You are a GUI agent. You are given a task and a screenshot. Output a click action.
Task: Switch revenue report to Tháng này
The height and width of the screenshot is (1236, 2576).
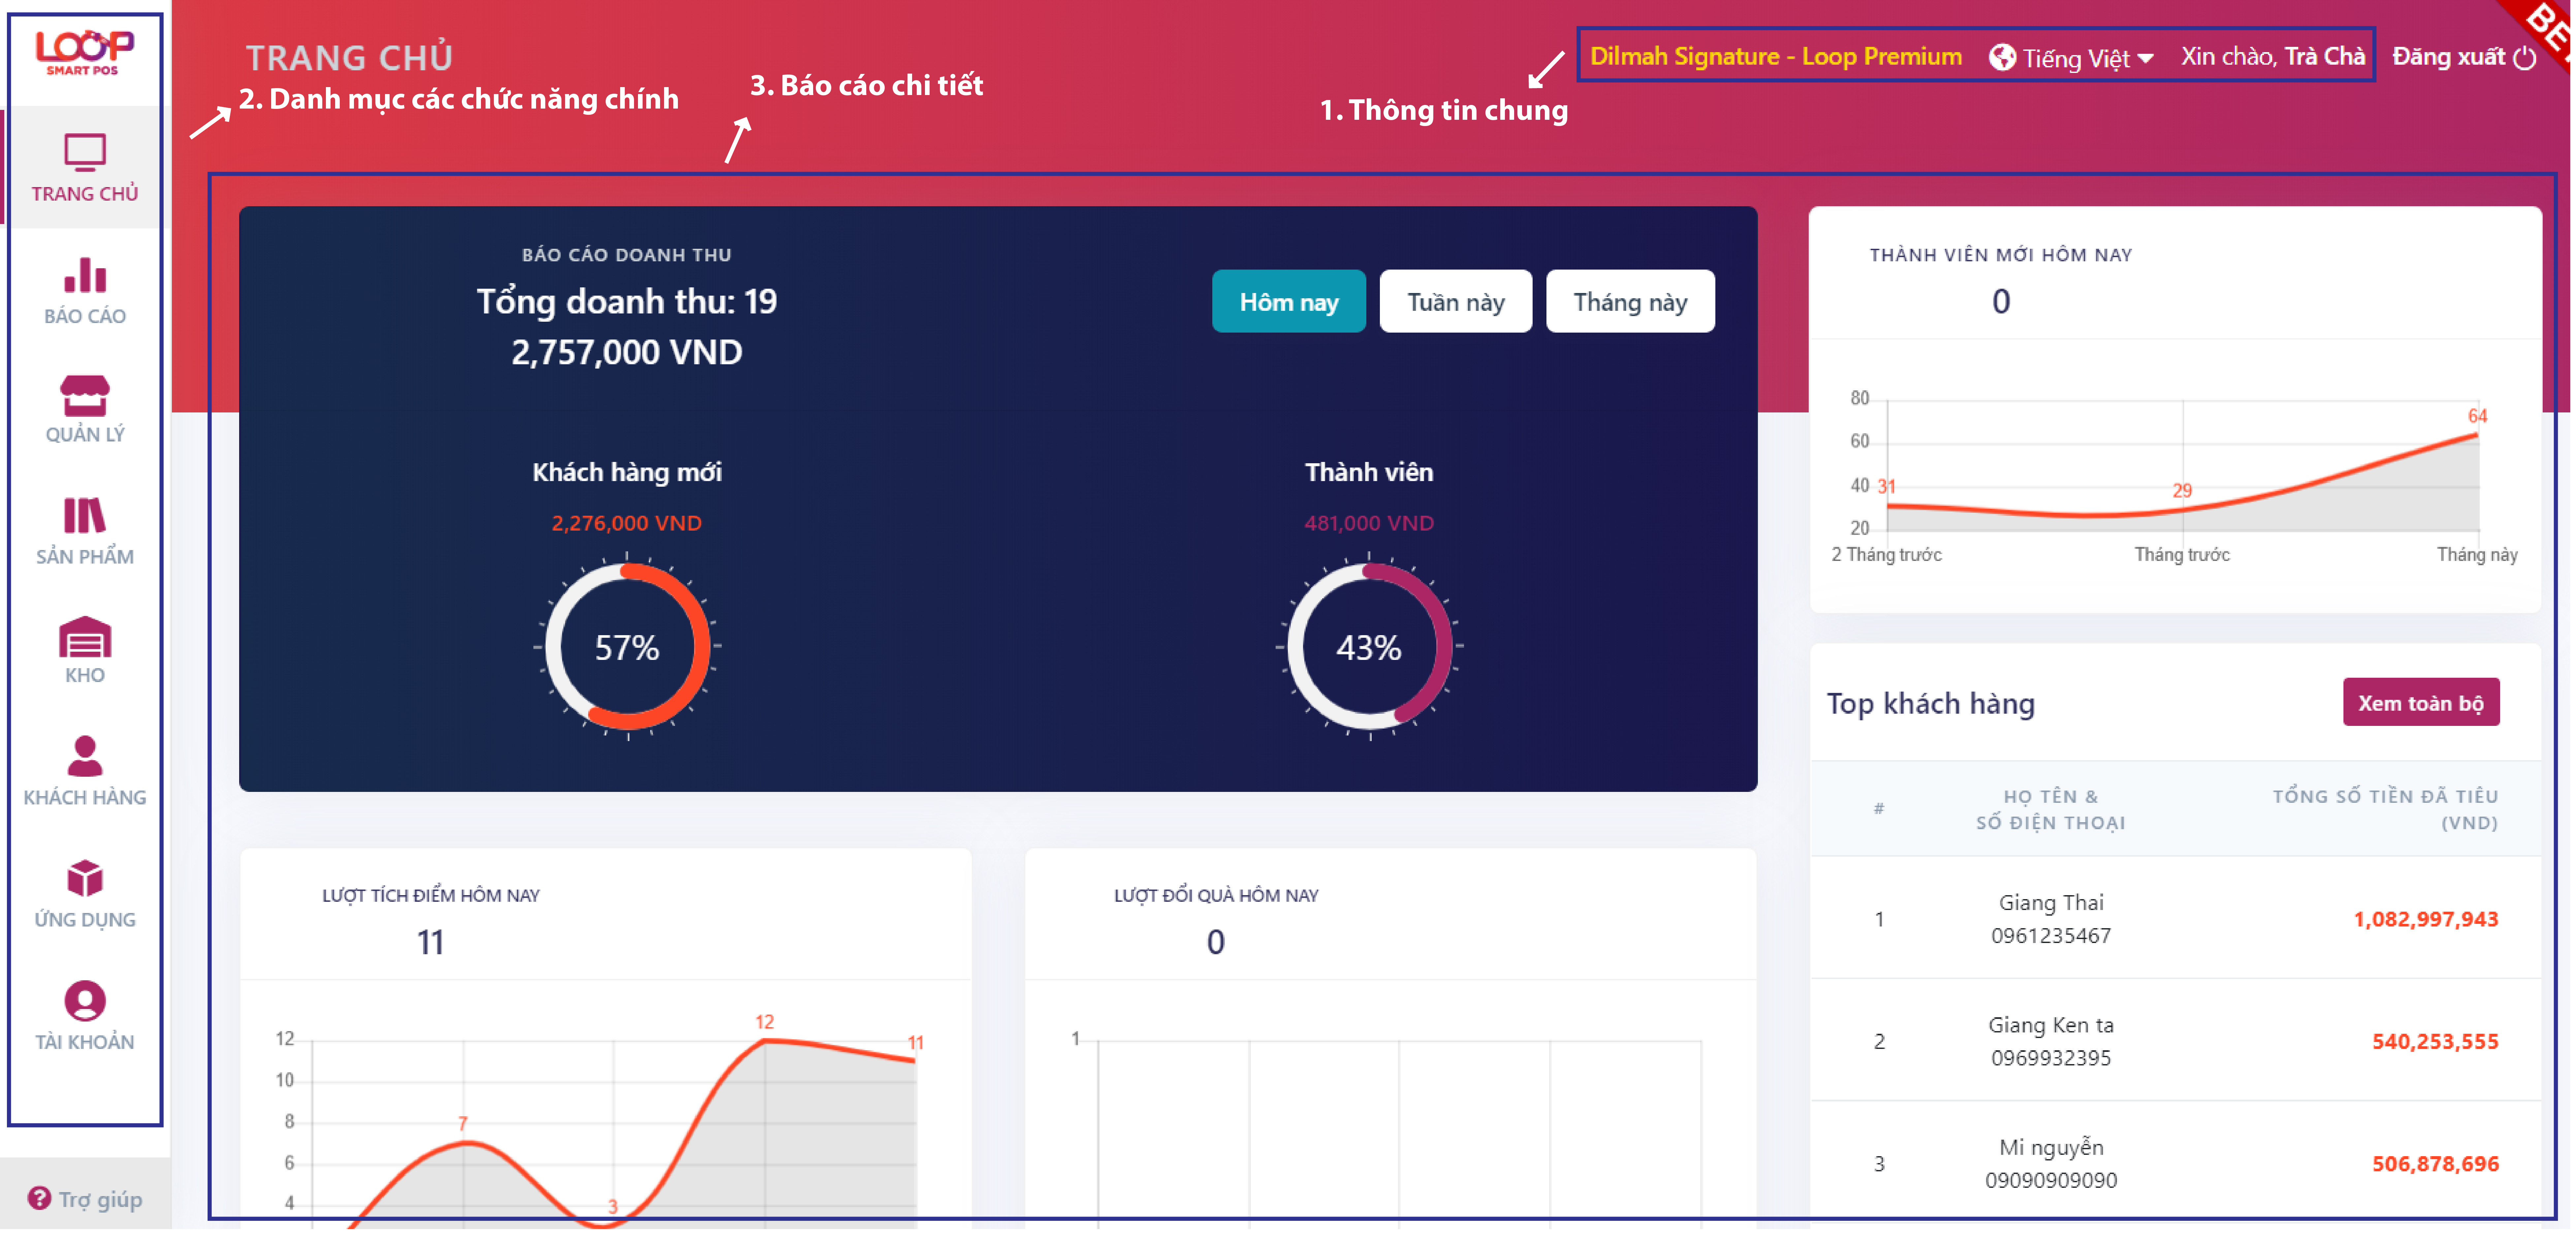click(1630, 301)
